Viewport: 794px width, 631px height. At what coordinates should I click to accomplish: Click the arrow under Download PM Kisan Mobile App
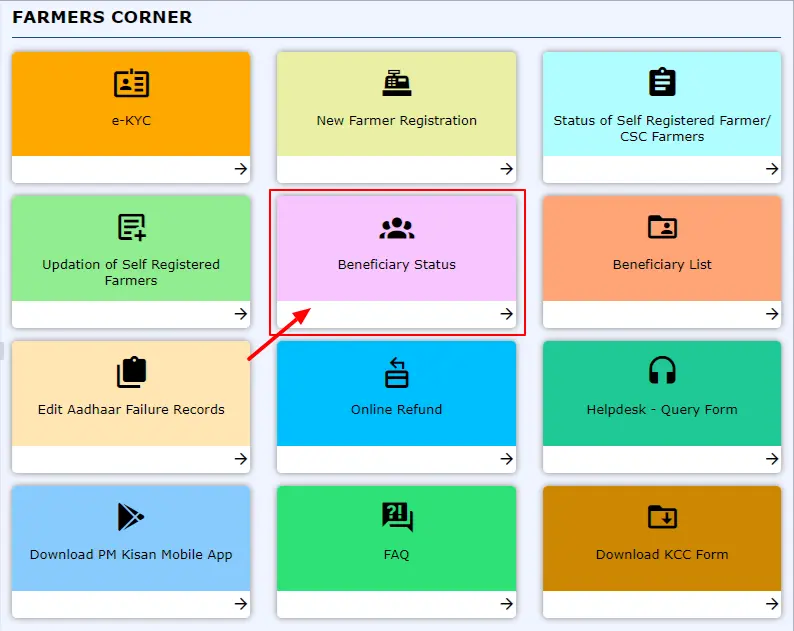coord(241,604)
